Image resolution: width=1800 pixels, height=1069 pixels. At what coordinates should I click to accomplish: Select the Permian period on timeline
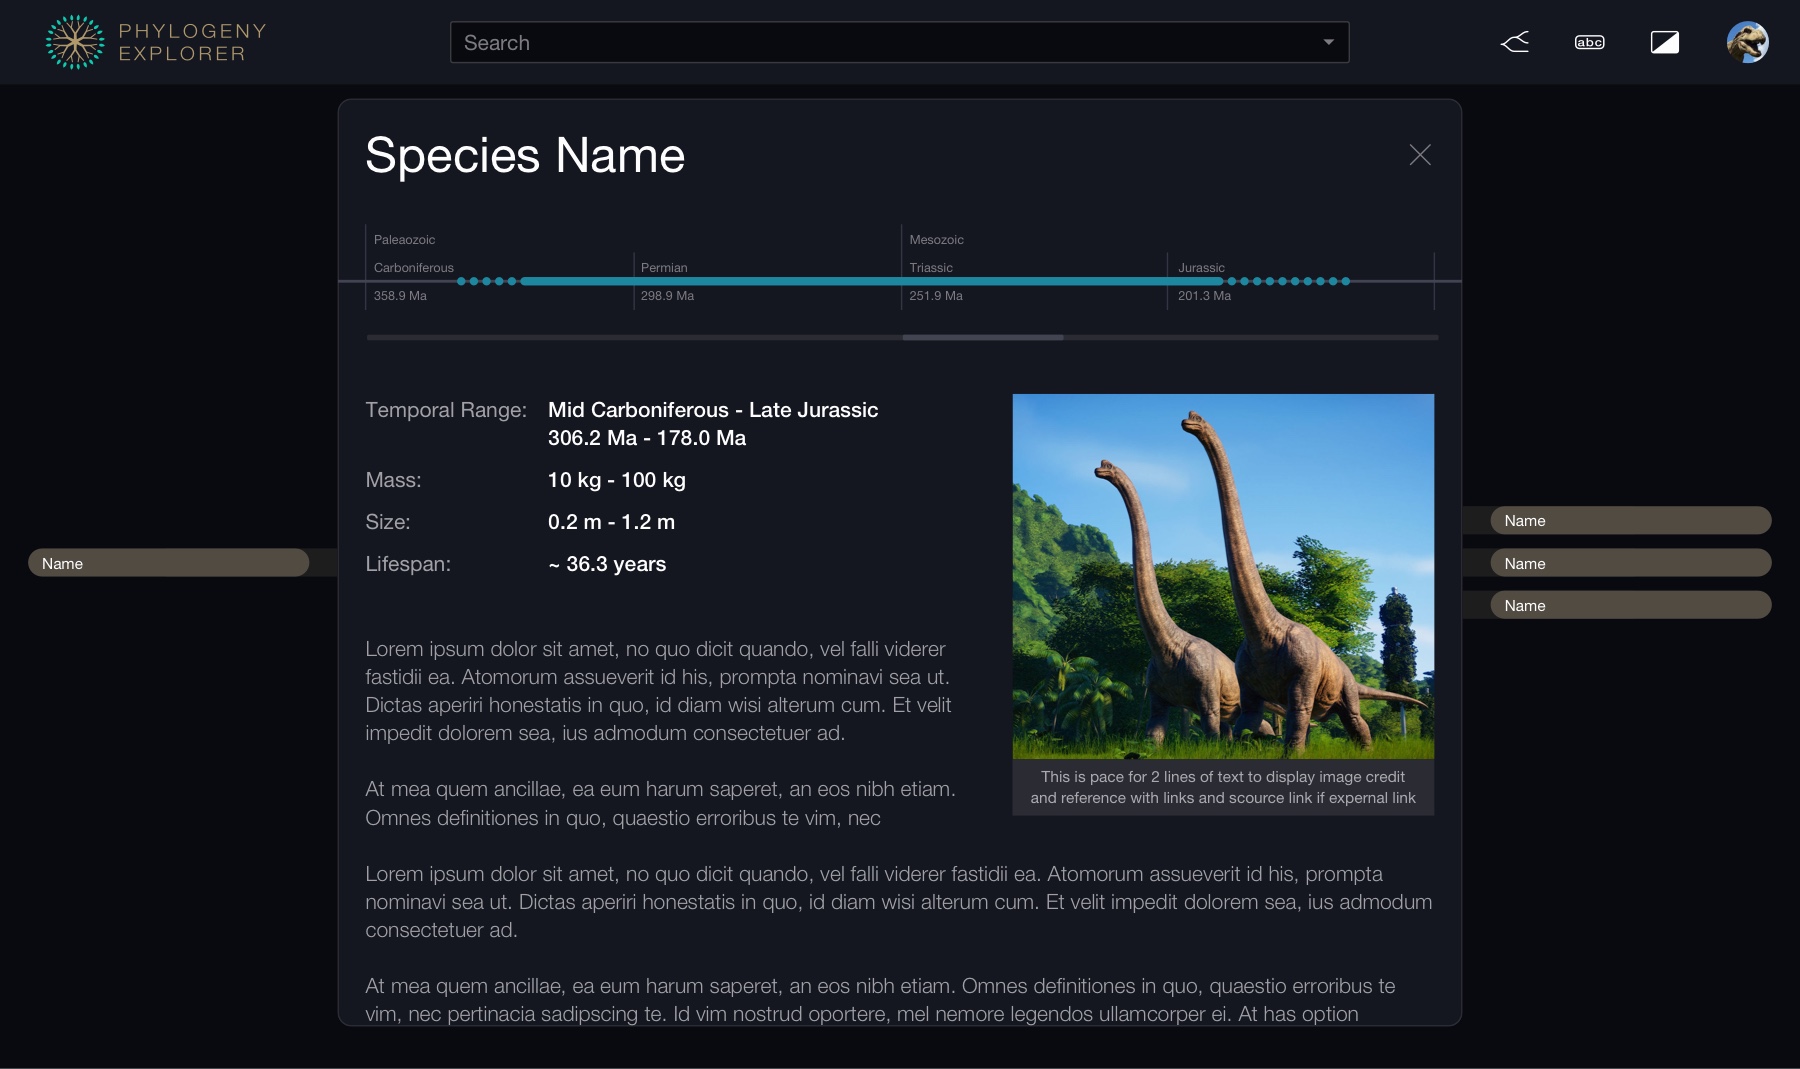pyautogui.click(x=664, y=268)
